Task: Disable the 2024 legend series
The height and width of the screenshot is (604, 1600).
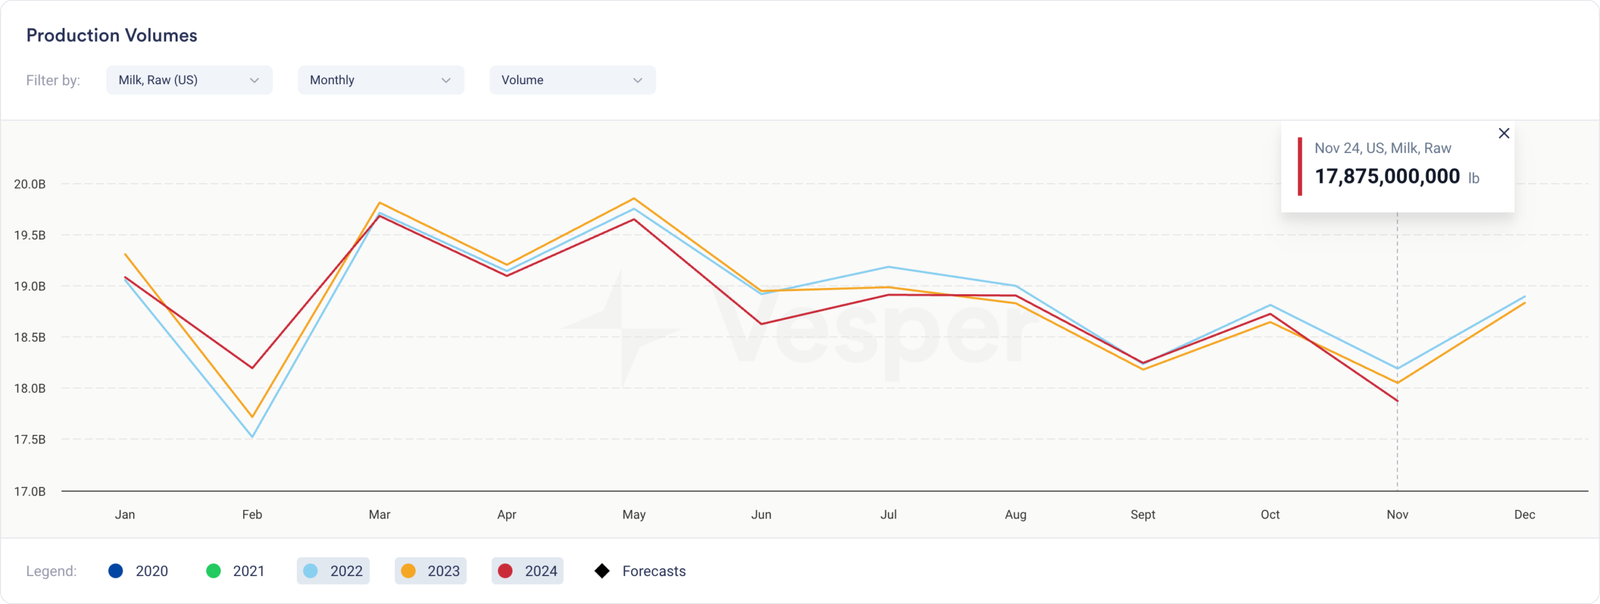Action: click(528, 571)
